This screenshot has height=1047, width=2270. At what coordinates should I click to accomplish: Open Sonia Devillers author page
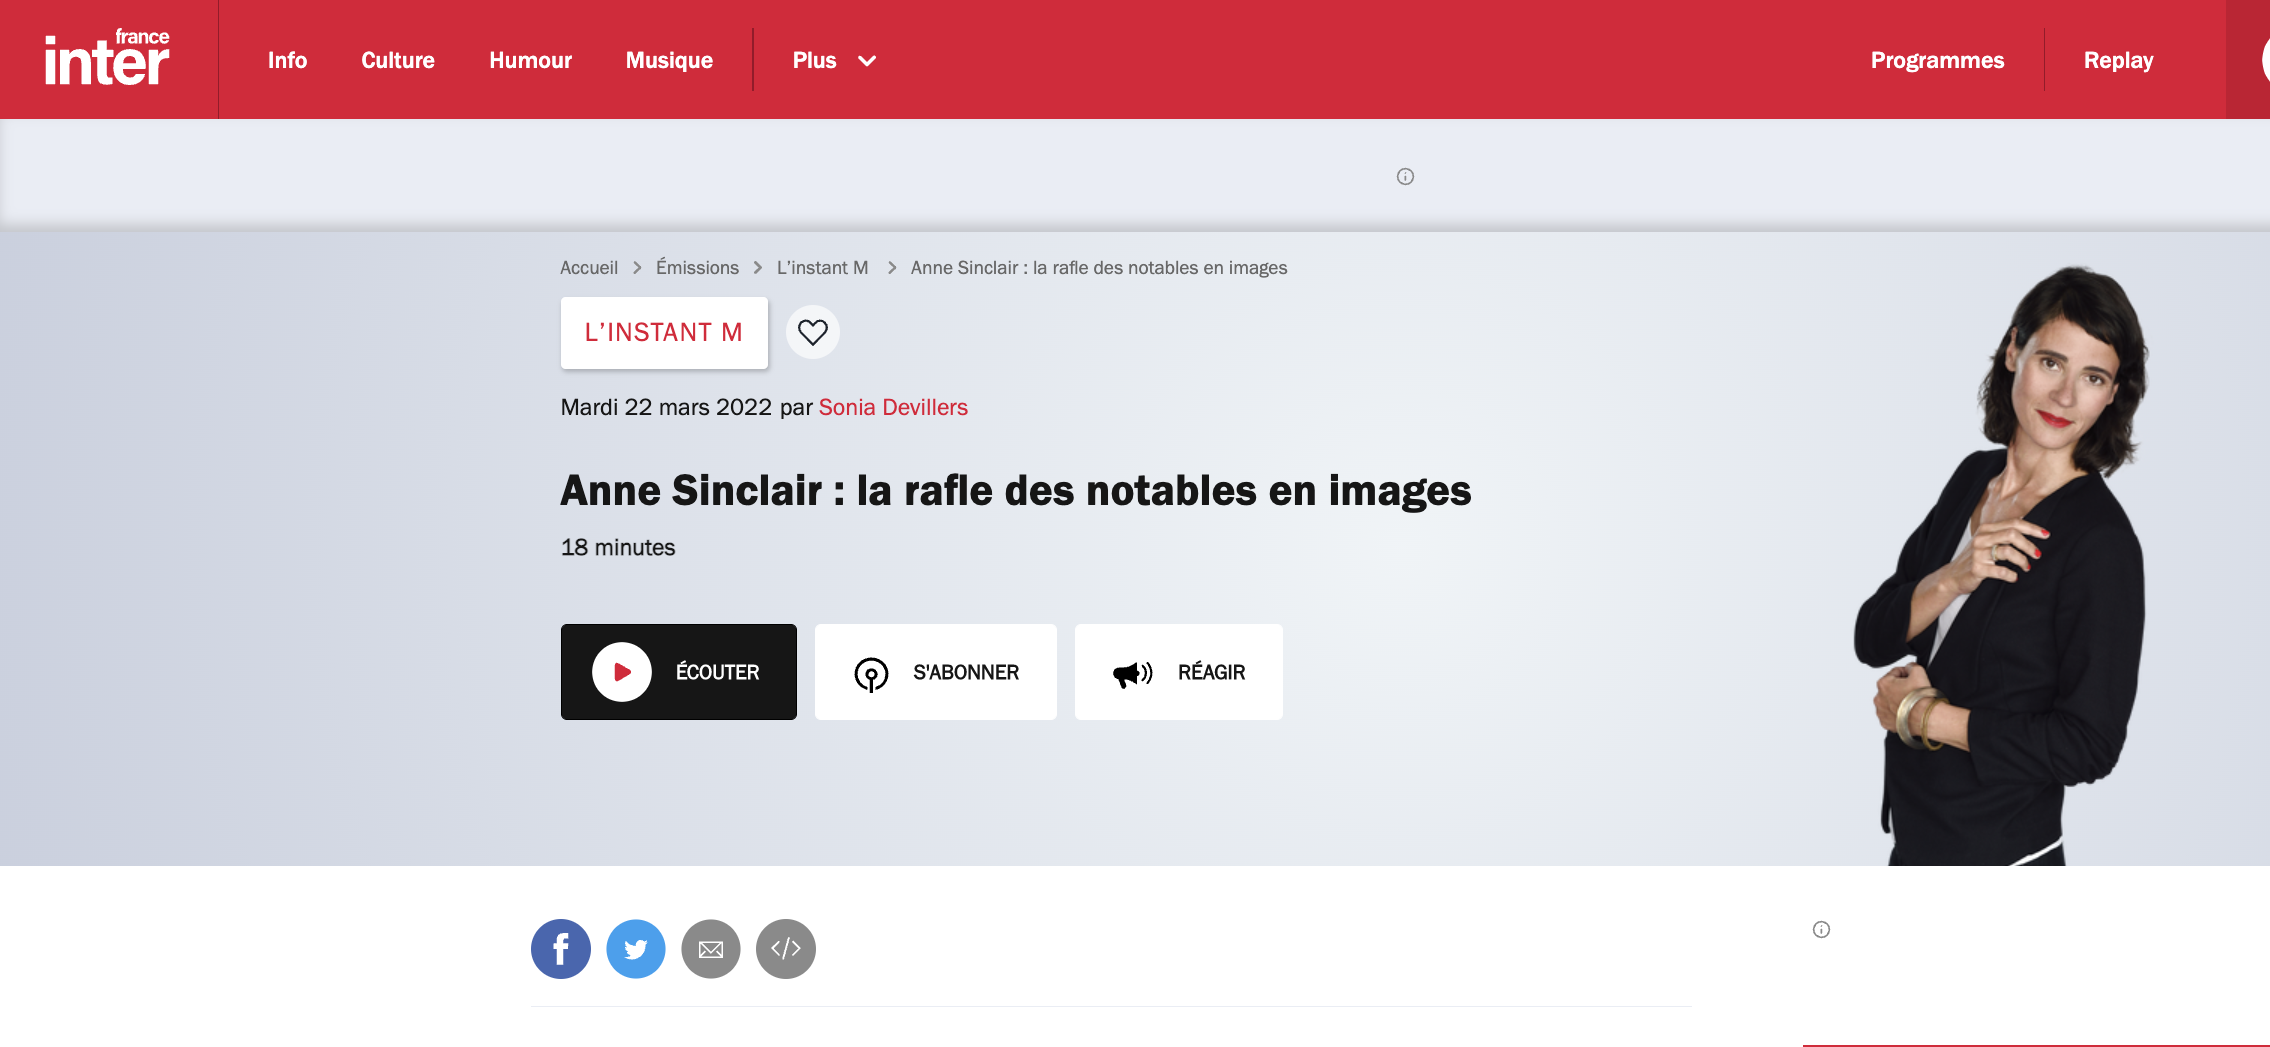pyautogui.click(x=893, y=407)
